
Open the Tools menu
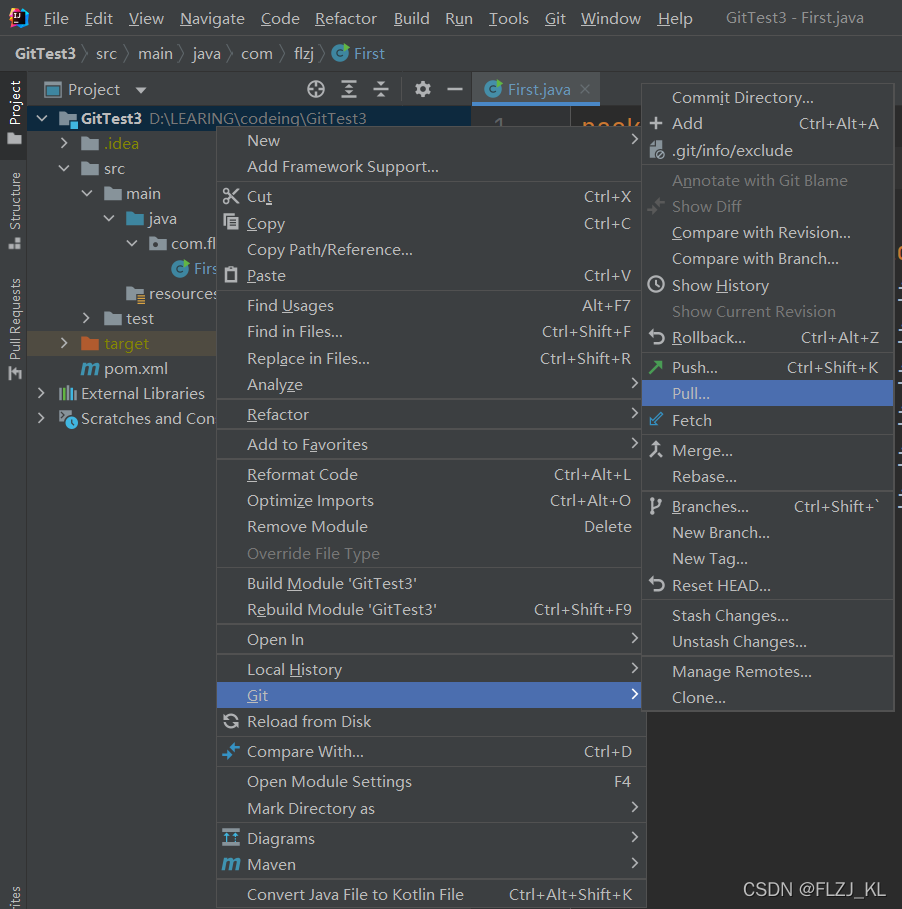pos(508,19)
